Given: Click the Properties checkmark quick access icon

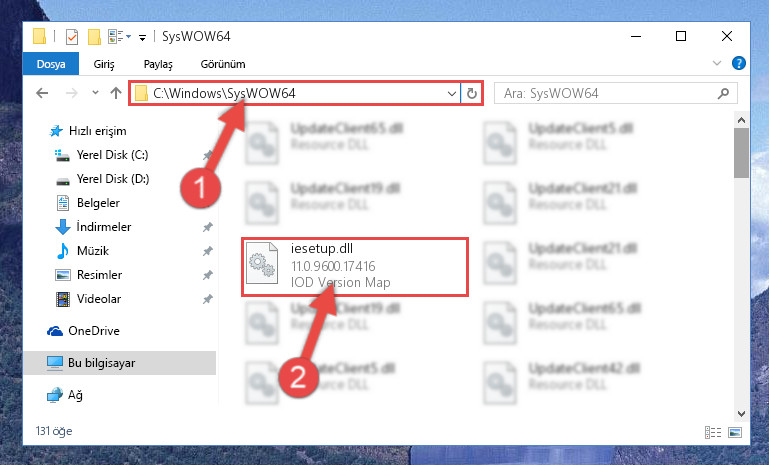Looking at the screenshot, I should click(72, 37).
